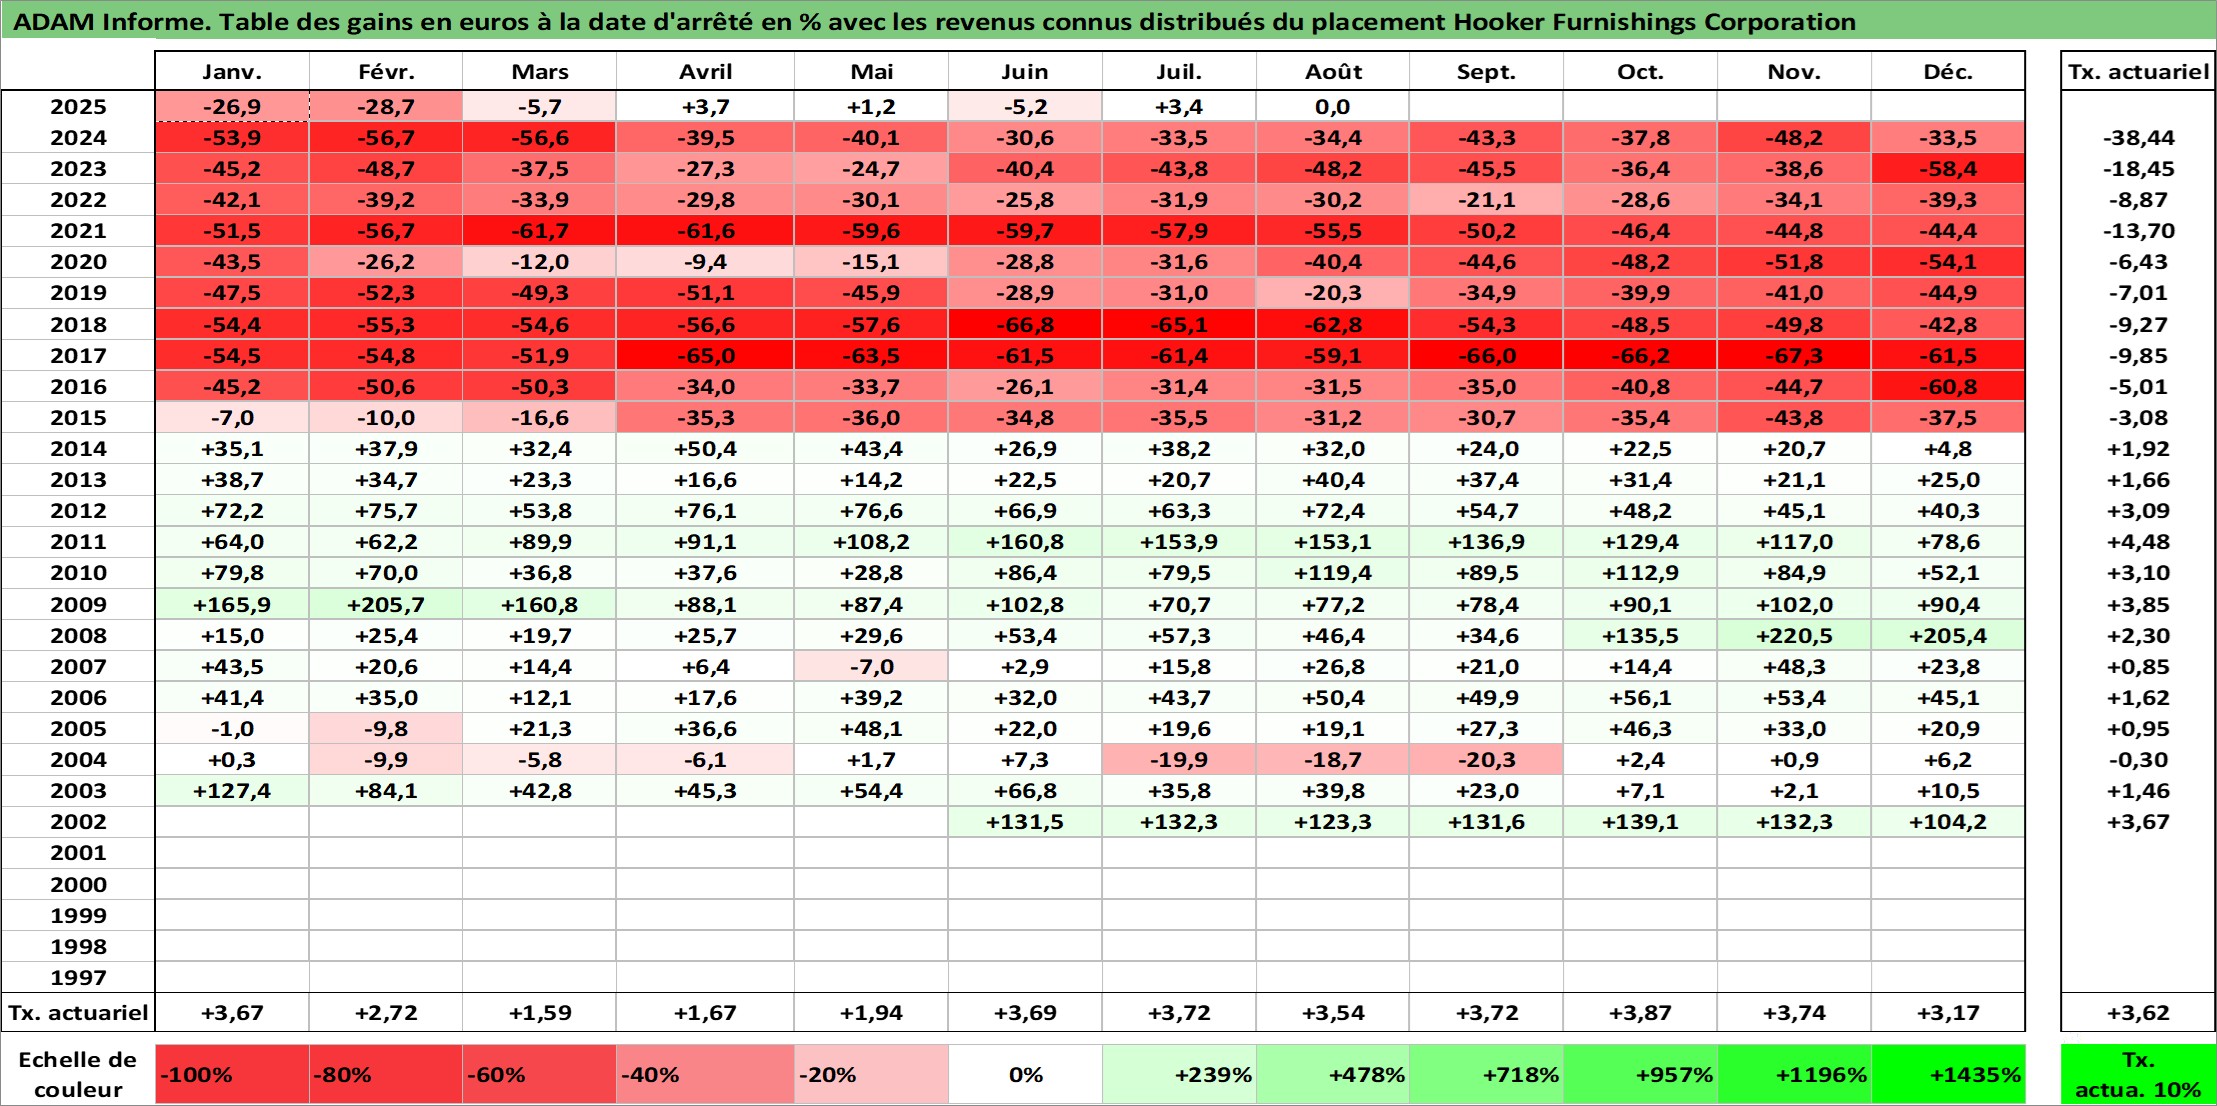Click the -20% light red swatch
Image resolution: width=2217 pixels, height=1106 pixels.
871,1075
